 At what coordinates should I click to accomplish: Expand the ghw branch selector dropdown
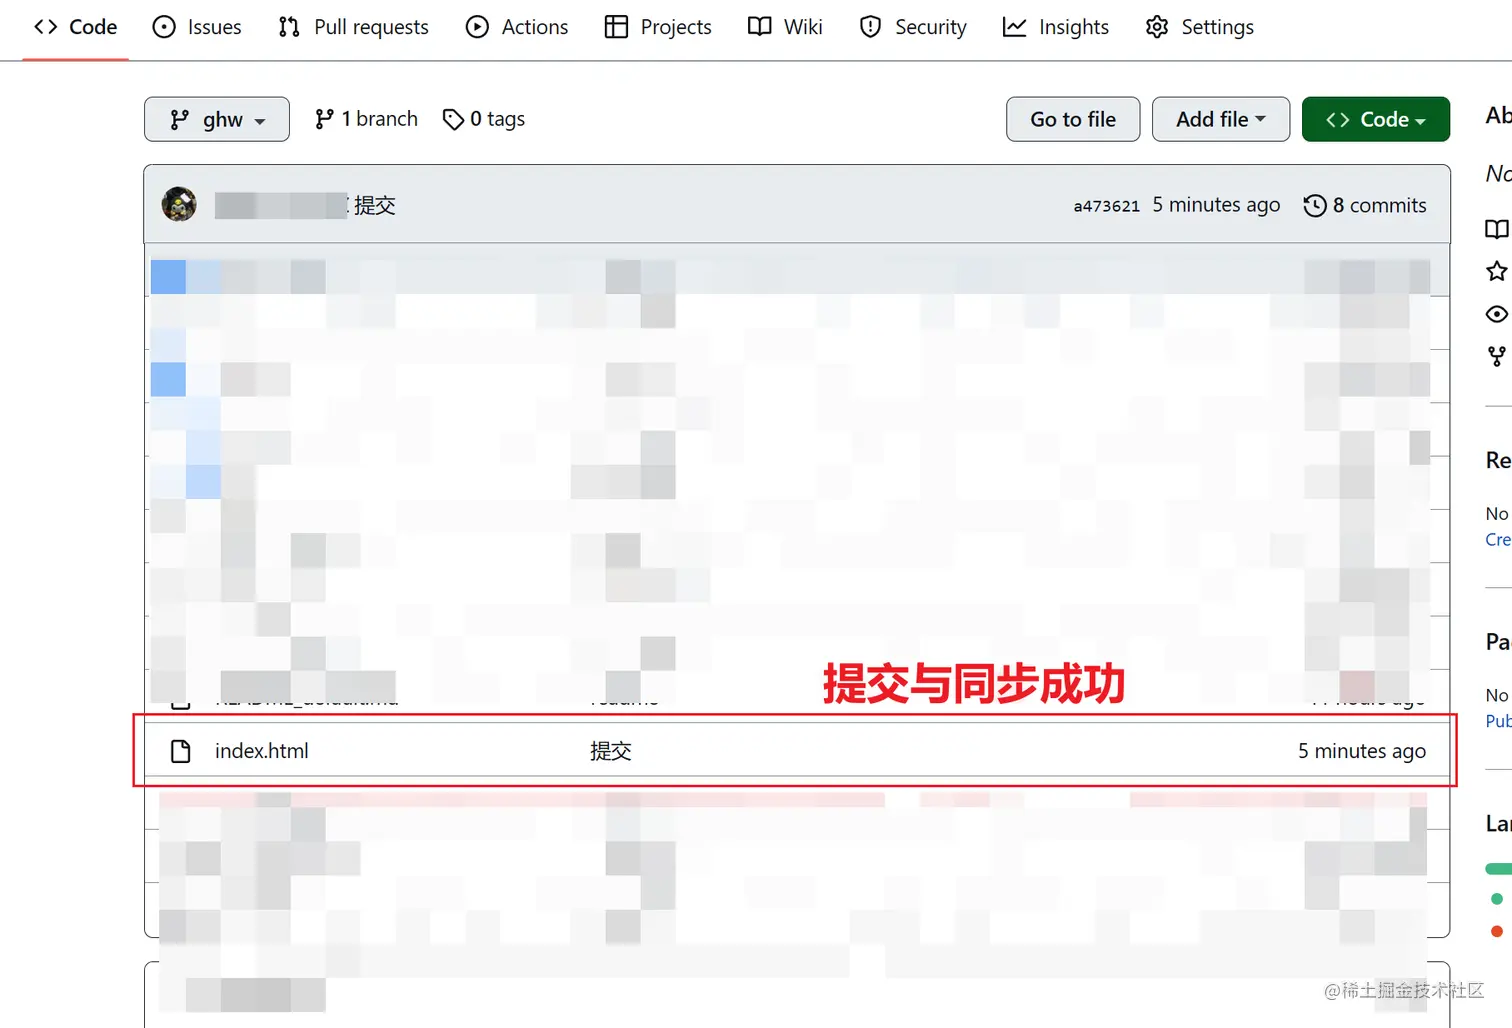[x=217, y=119]
